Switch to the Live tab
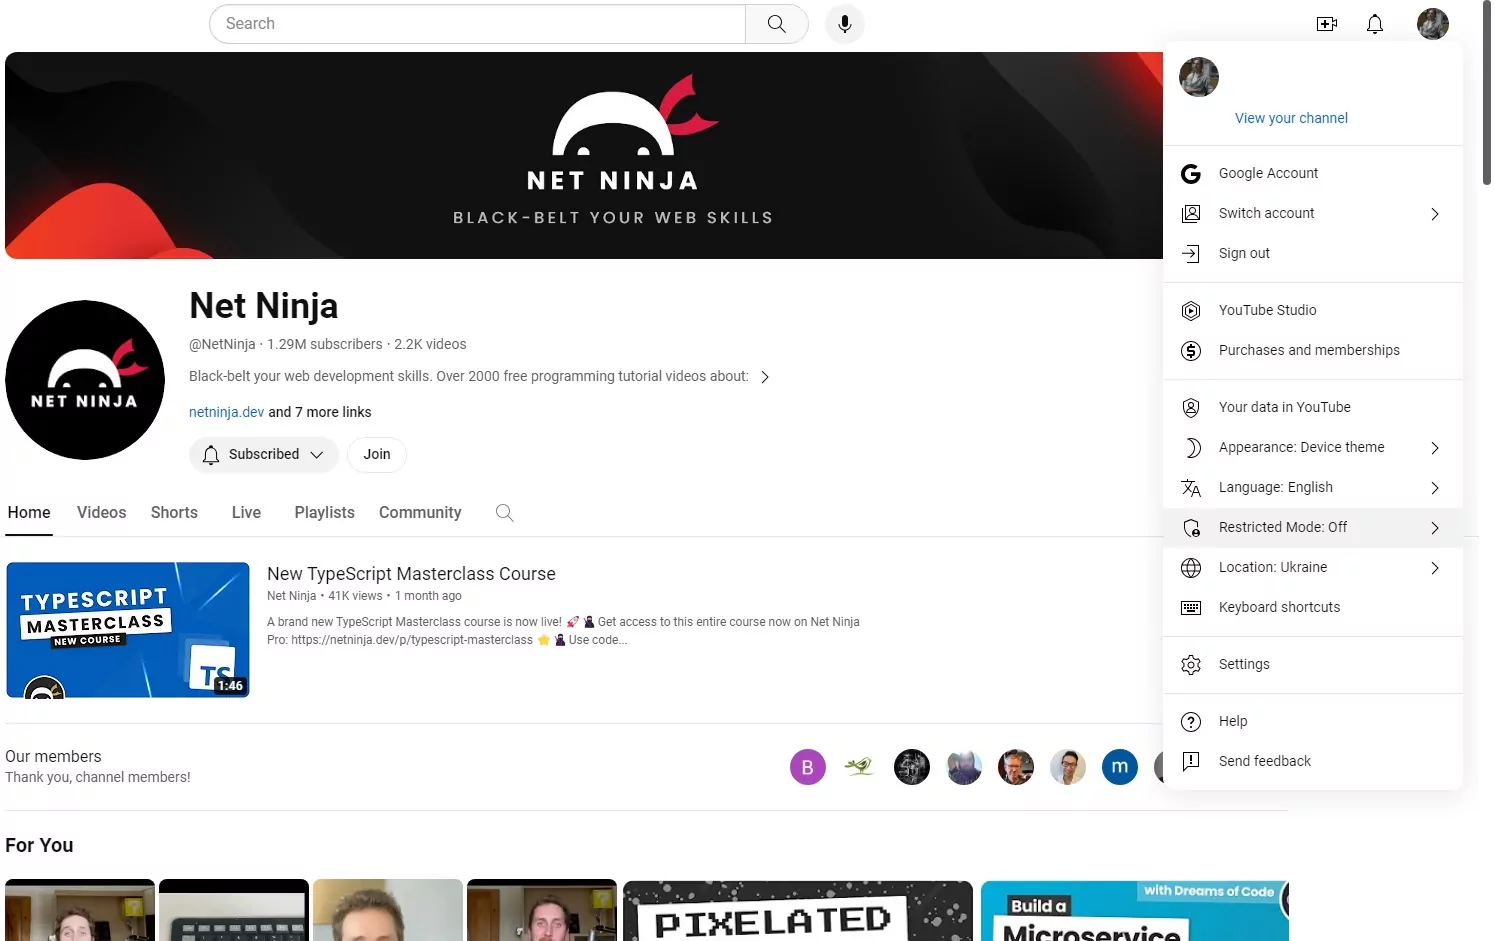Image resolution: width=1495 pixels, height=941 pixels. (x=246, y=513)
